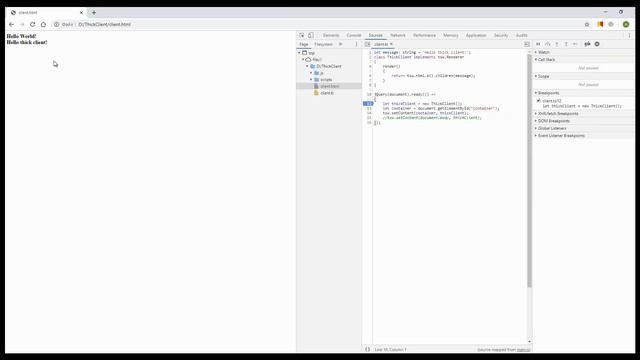This screenshot has width=640, height=360.
Task: Click the address bar URL
Action: (x=104, y=24)
